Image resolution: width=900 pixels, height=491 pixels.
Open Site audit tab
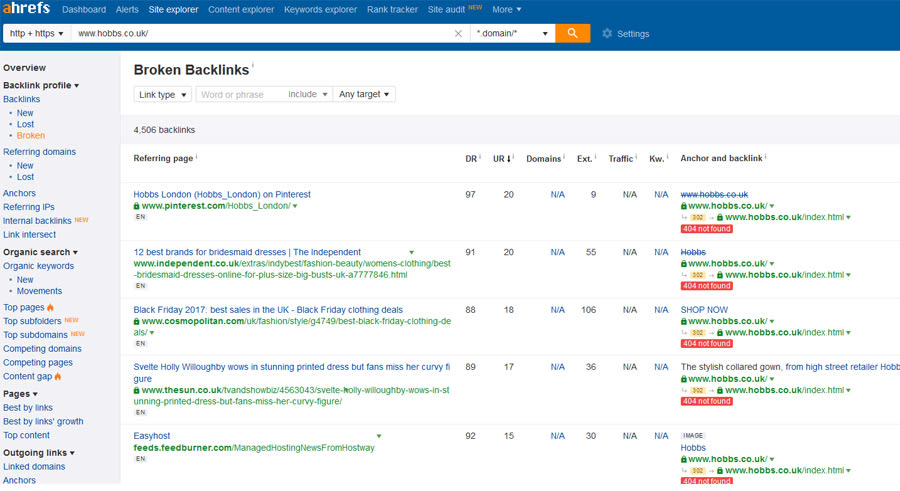pos(446,9)
